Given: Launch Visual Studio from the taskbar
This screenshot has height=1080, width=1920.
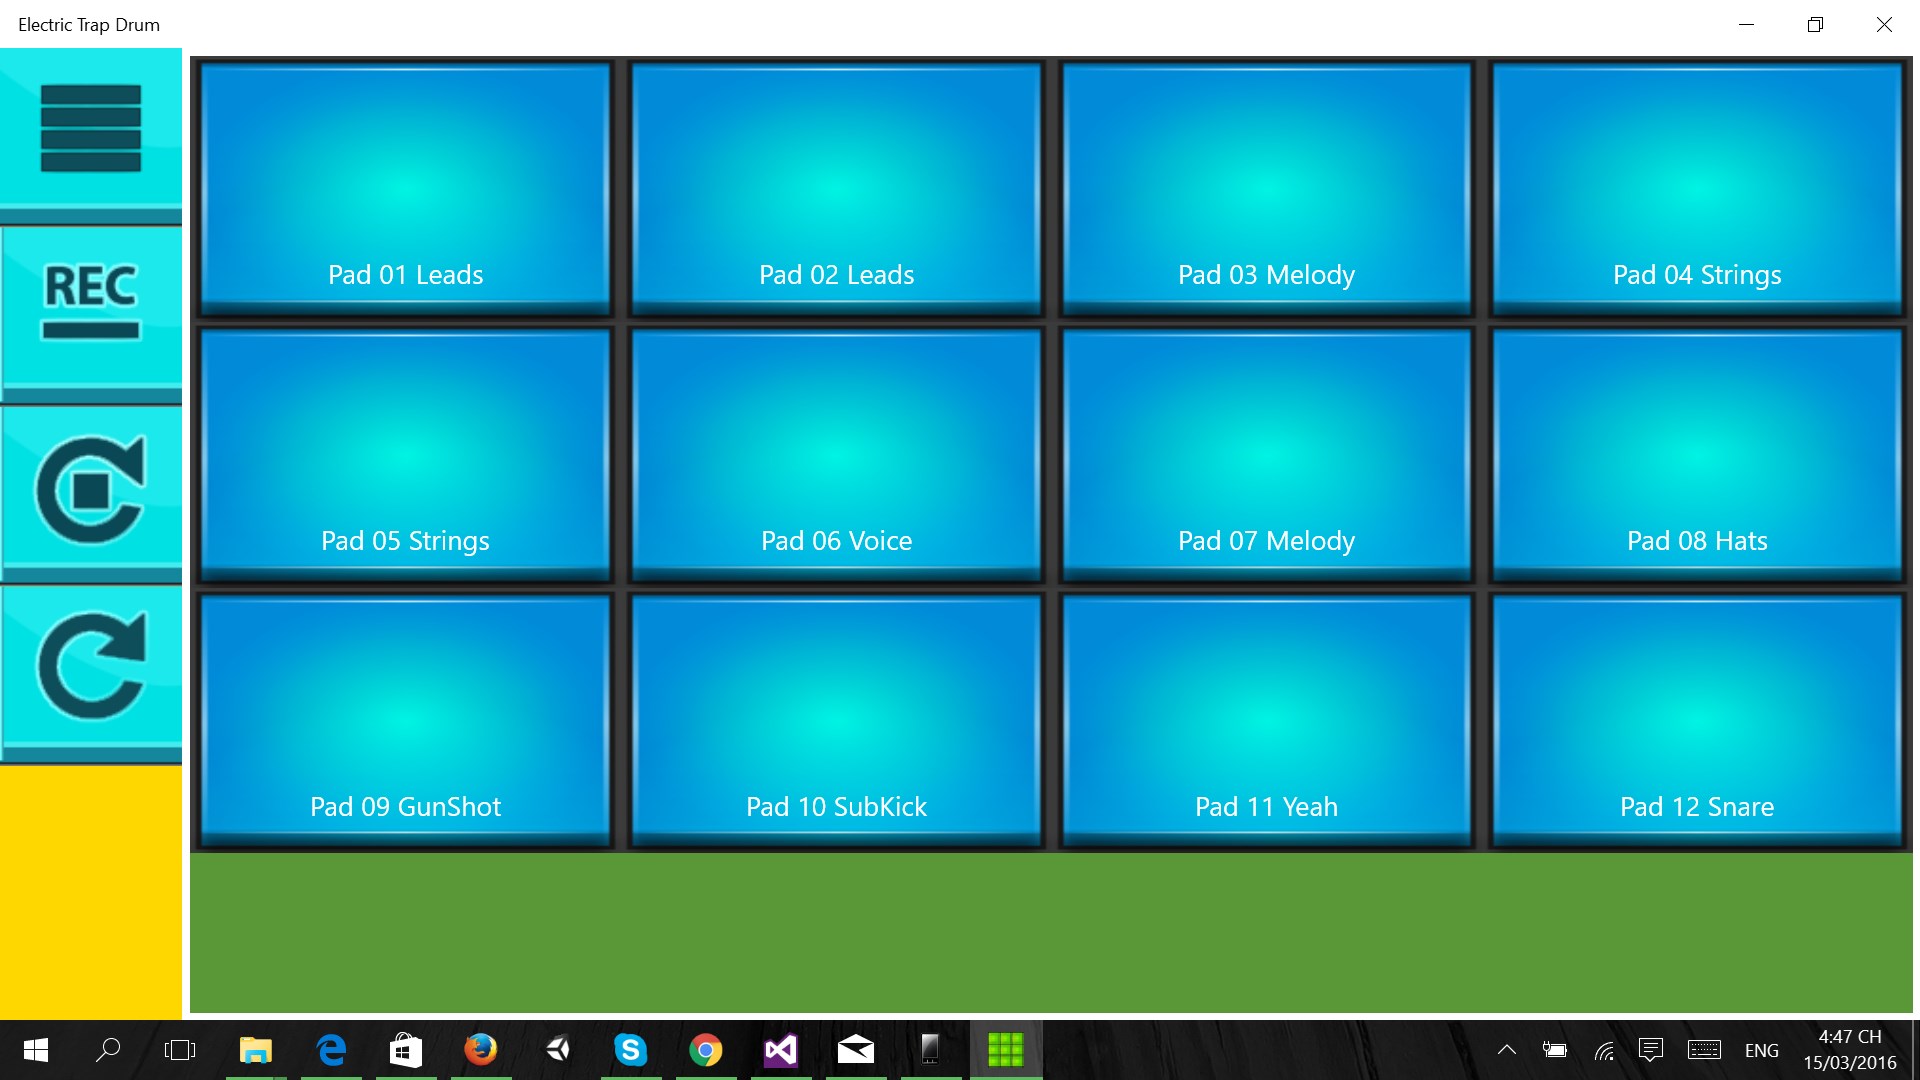Looking at the screenshot, I should coord(781,1050).
